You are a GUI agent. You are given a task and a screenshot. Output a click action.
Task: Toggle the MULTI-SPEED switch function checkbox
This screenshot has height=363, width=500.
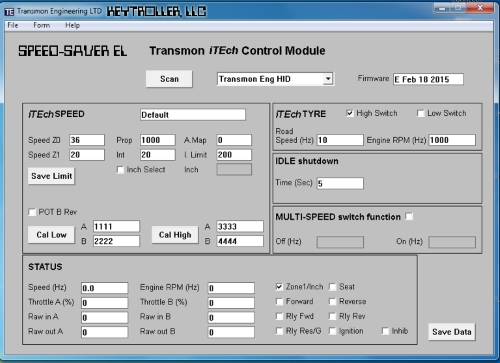pyautogui.click(x=409, y=216)
